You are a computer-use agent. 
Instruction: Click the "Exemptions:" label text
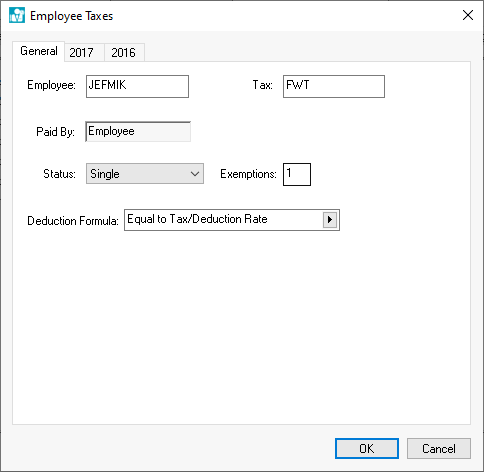(x=248, y=174)
